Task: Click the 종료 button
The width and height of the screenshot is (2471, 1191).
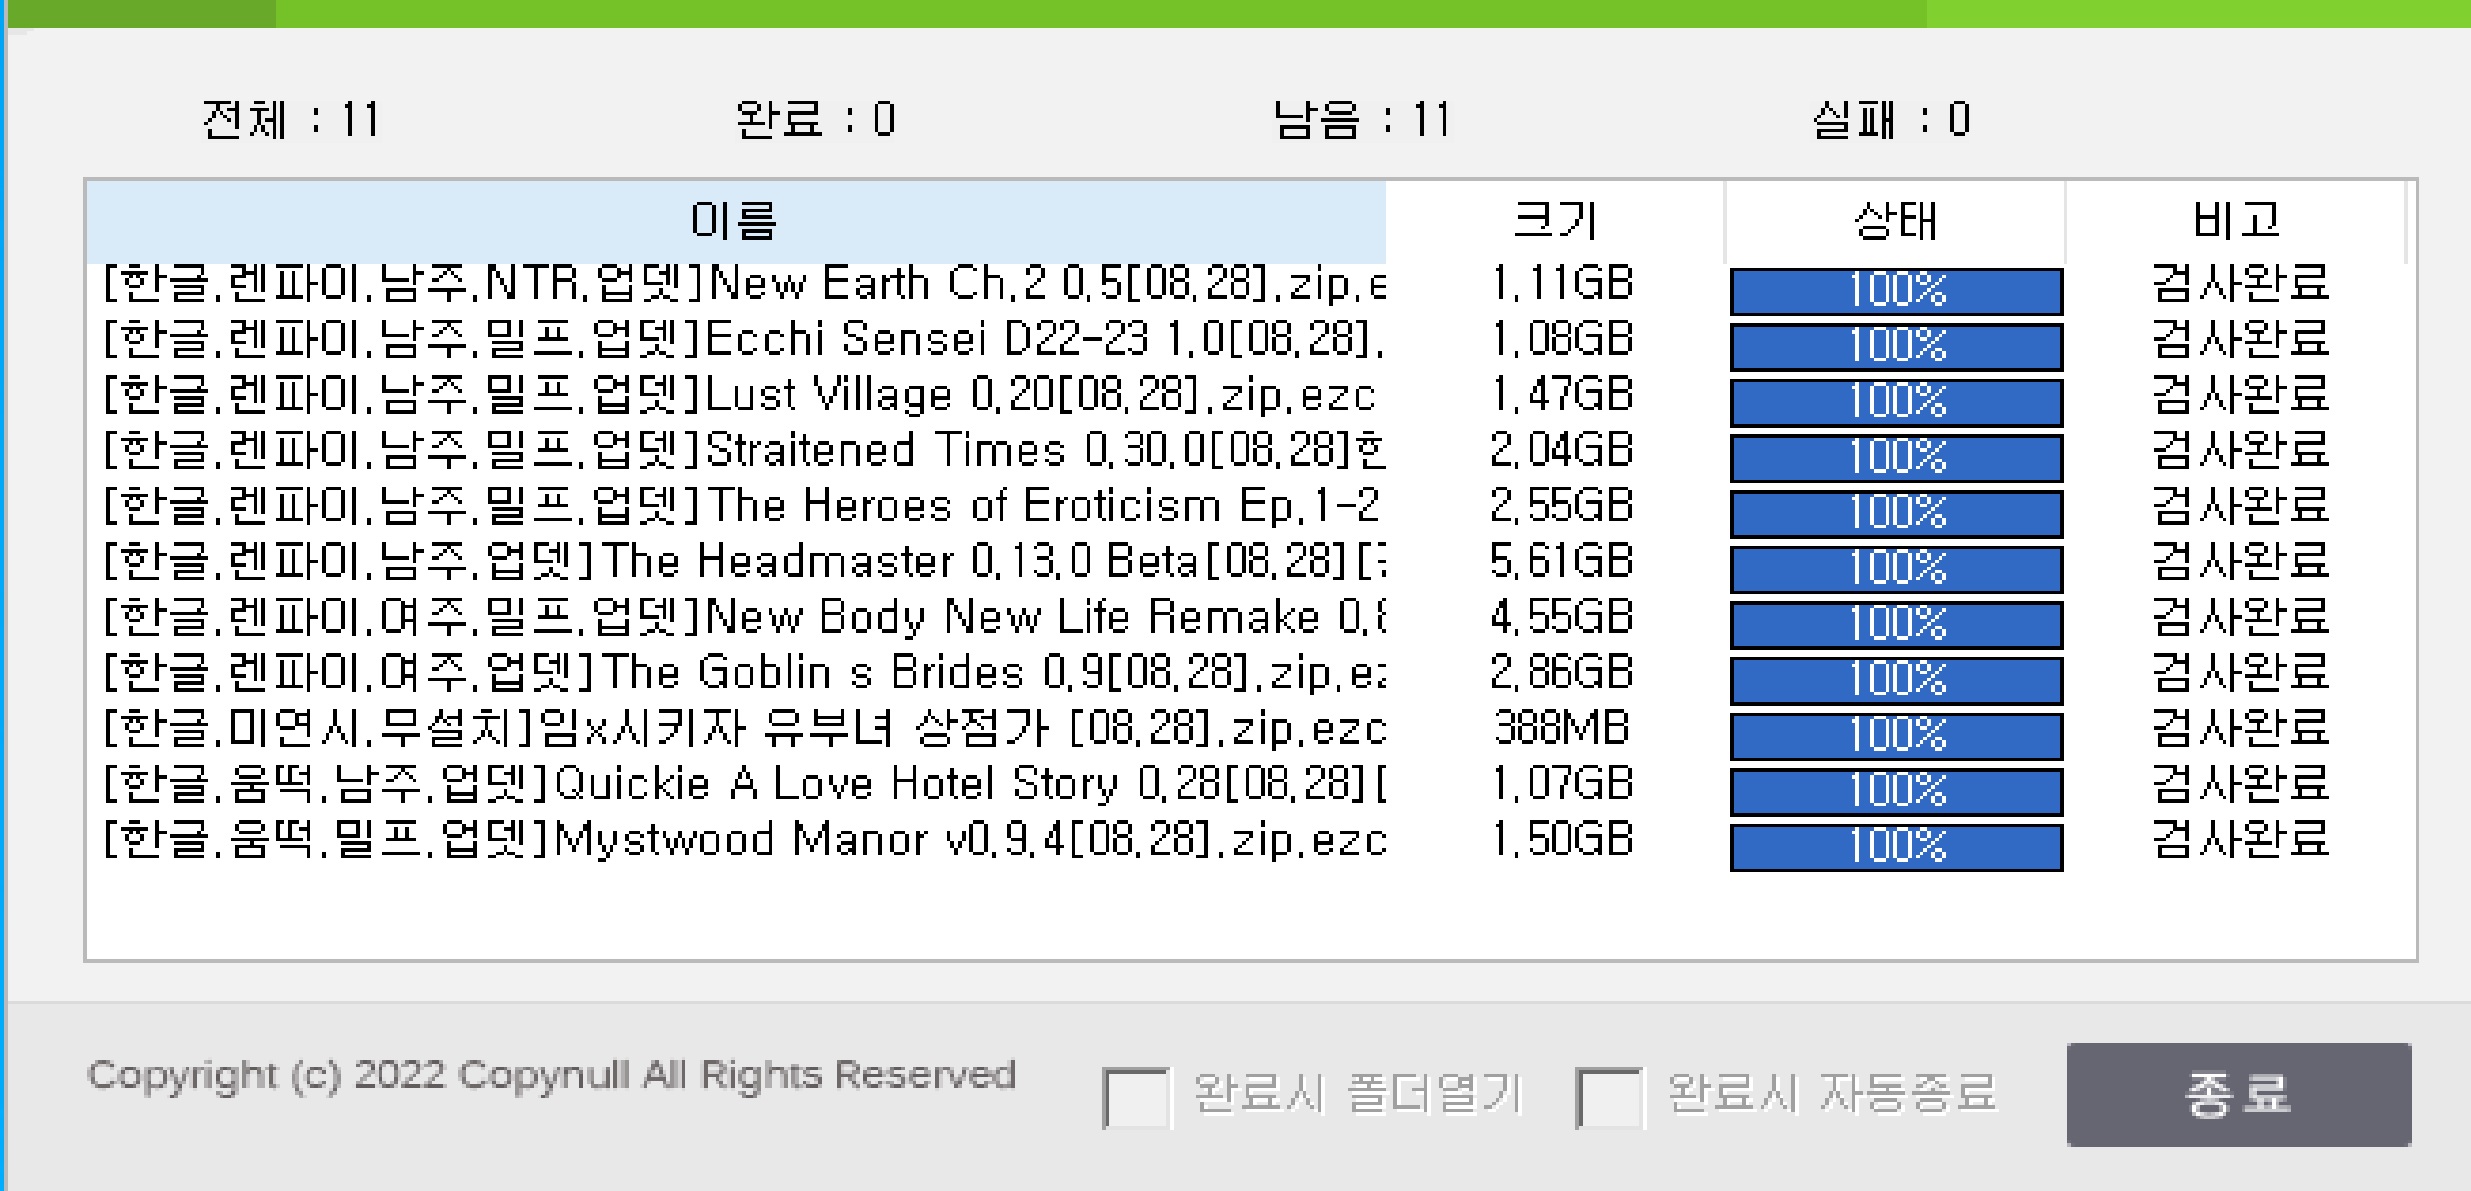Action: coord(2238,1094)
